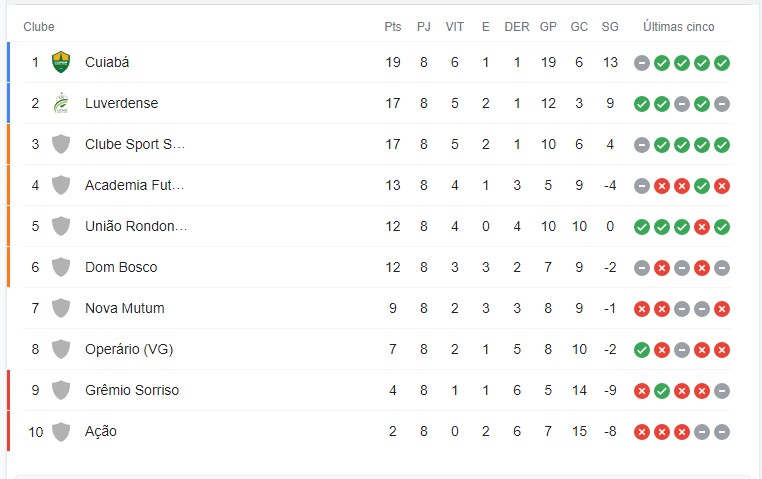
Task: Open the Cuiabá team link
Action: click(x=107, y=62)
